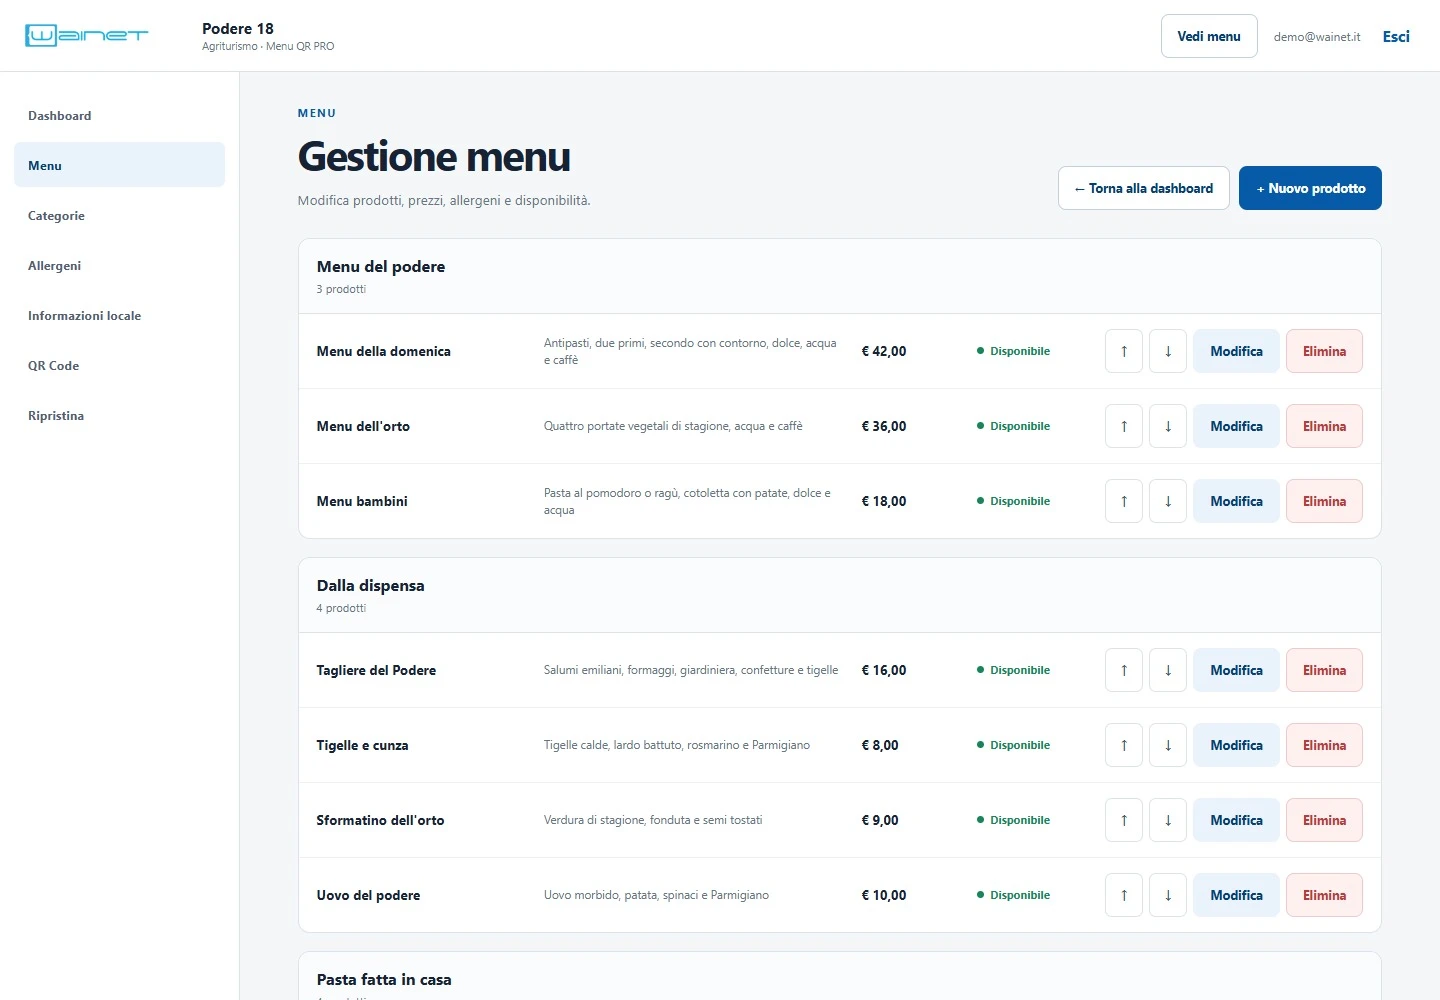Edit Menu della domenica
Screen dimensions: 1440x1000
pos(1236,351)
